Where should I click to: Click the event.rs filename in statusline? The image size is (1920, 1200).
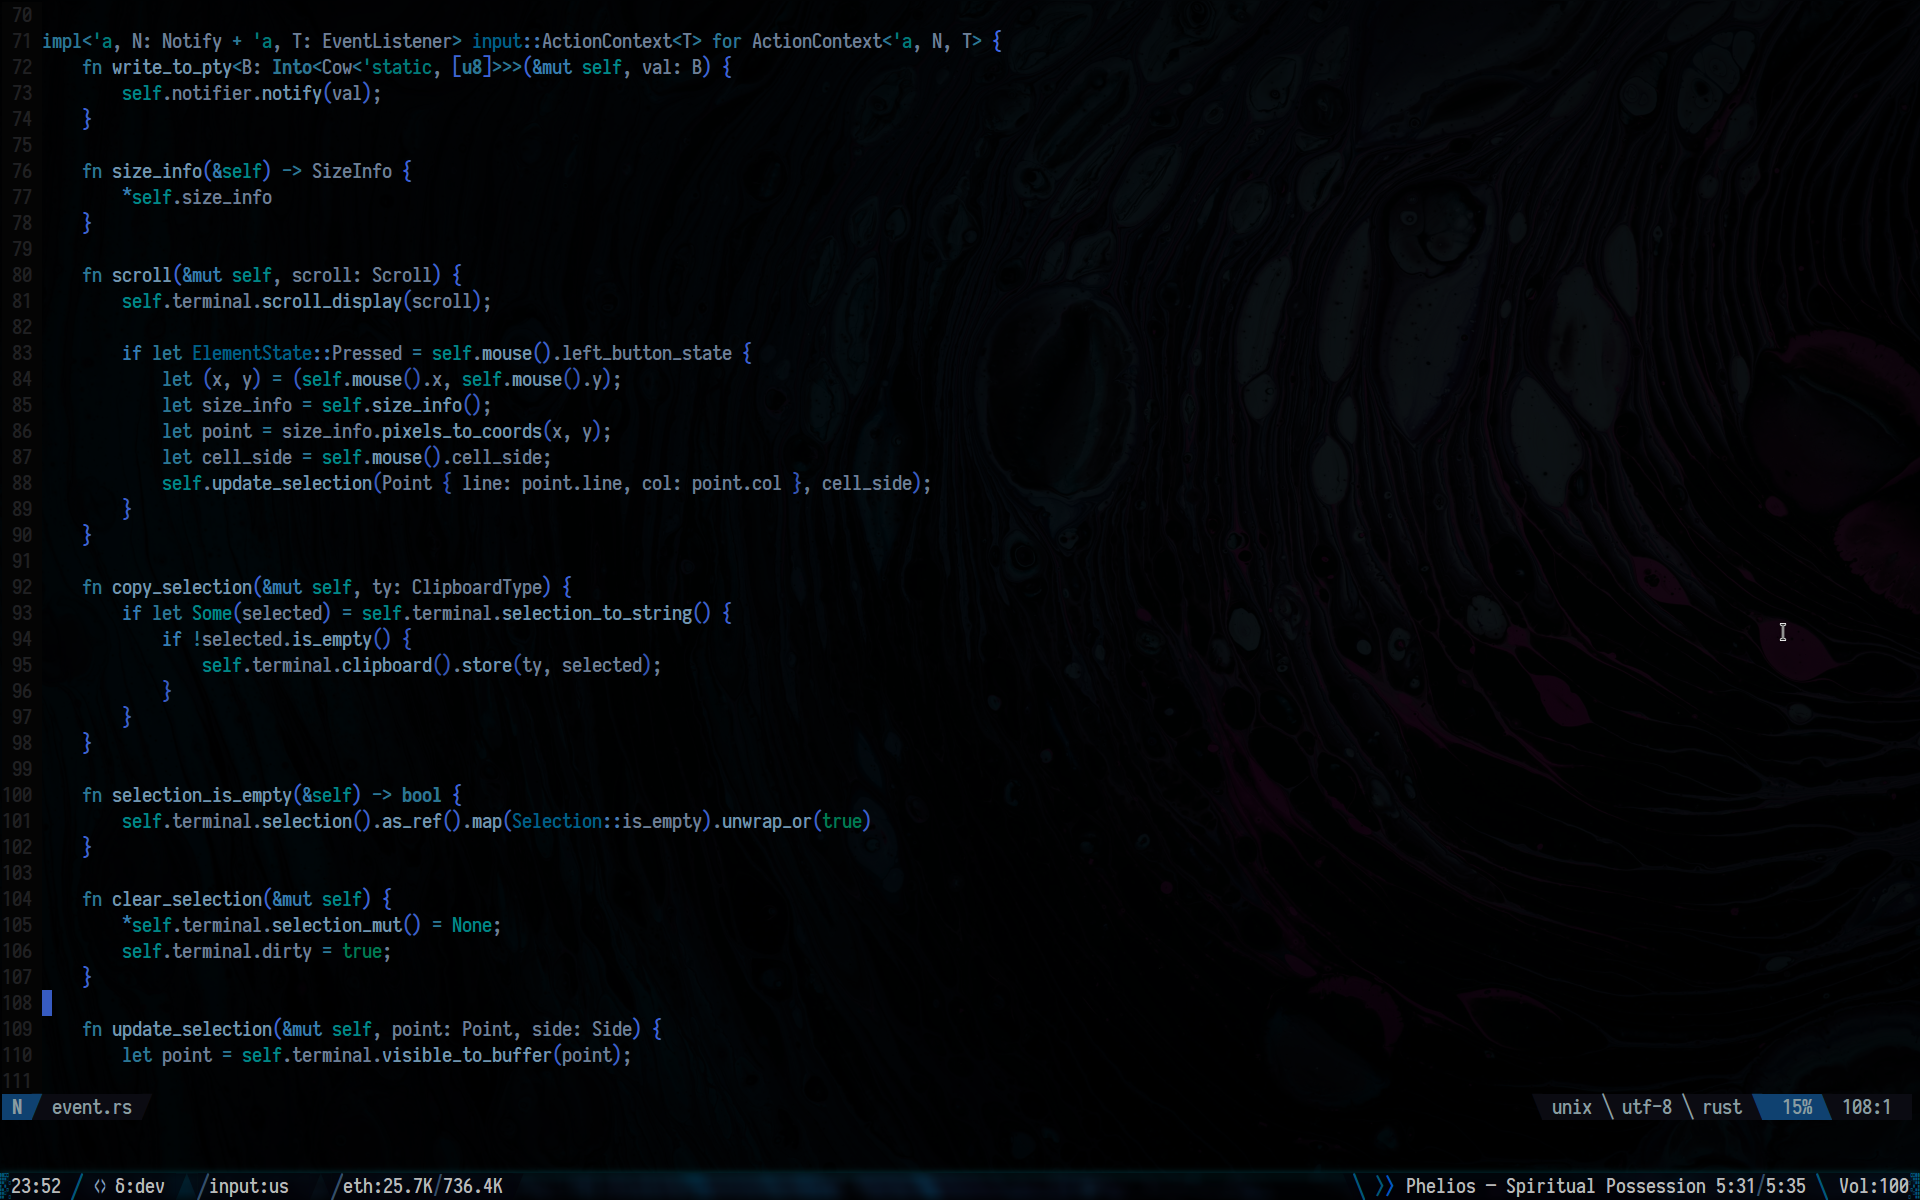[91, 1107]
